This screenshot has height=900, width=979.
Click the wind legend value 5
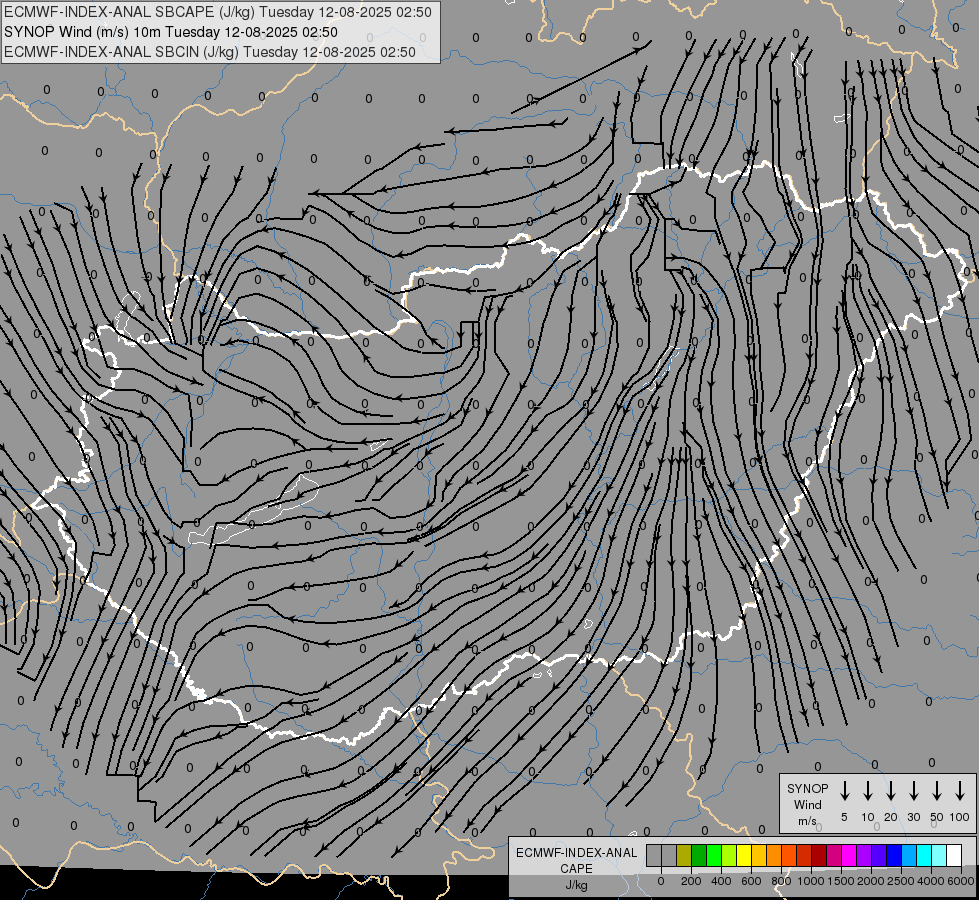[x=844, y=817]
